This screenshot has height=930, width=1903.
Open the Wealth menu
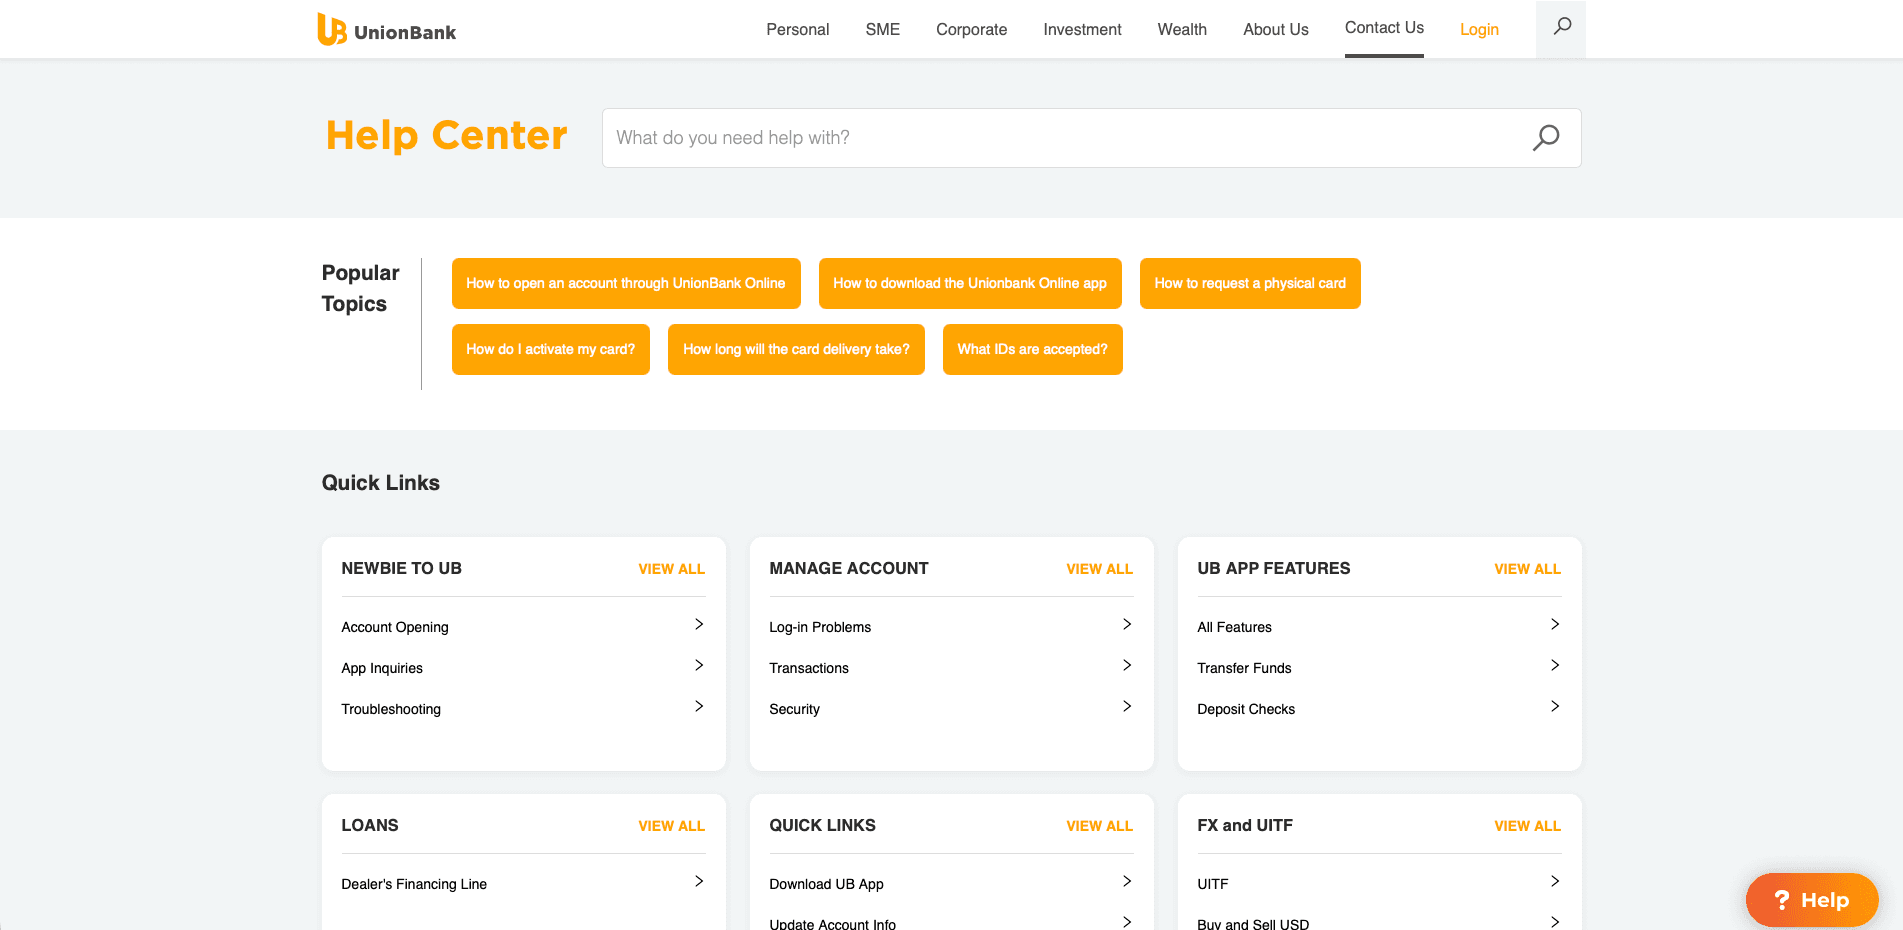coord(1182,30)
